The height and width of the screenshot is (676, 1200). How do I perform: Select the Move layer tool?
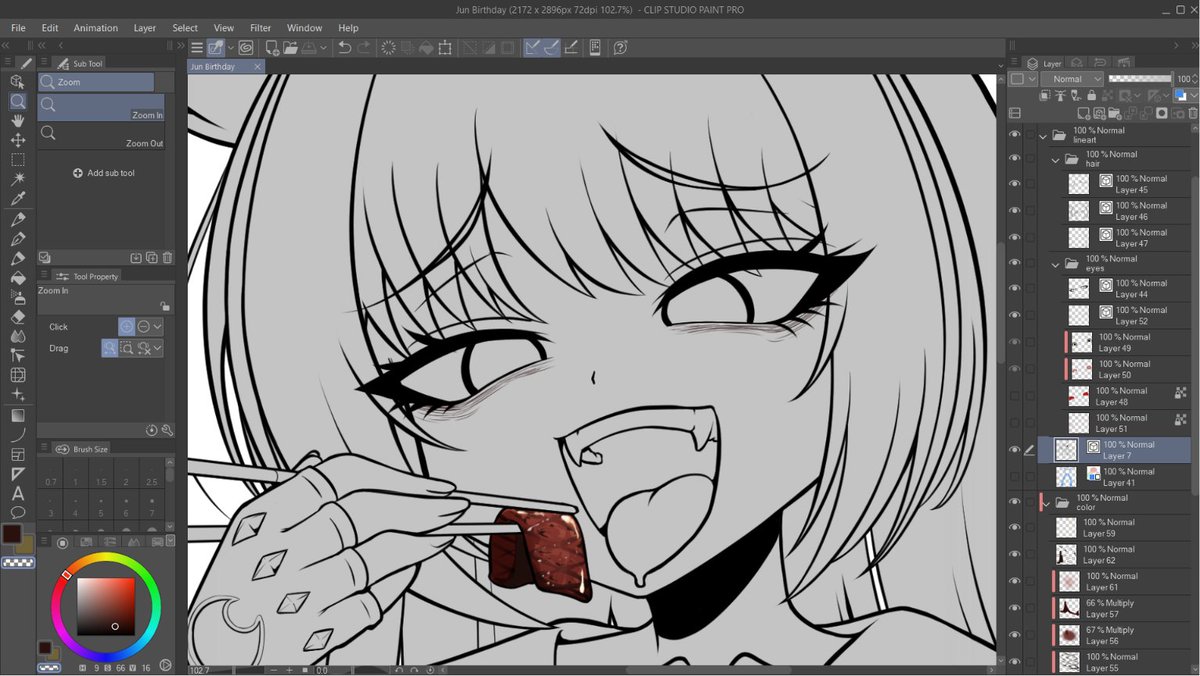(x=18, y=140)
